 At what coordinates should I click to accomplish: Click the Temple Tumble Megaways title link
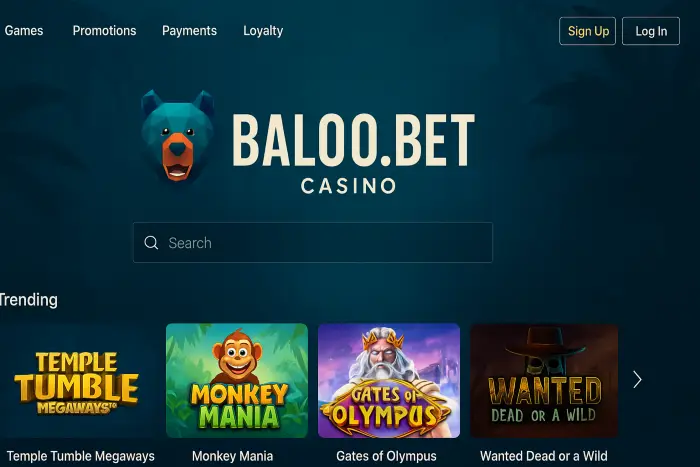click(x=80, y=456)
